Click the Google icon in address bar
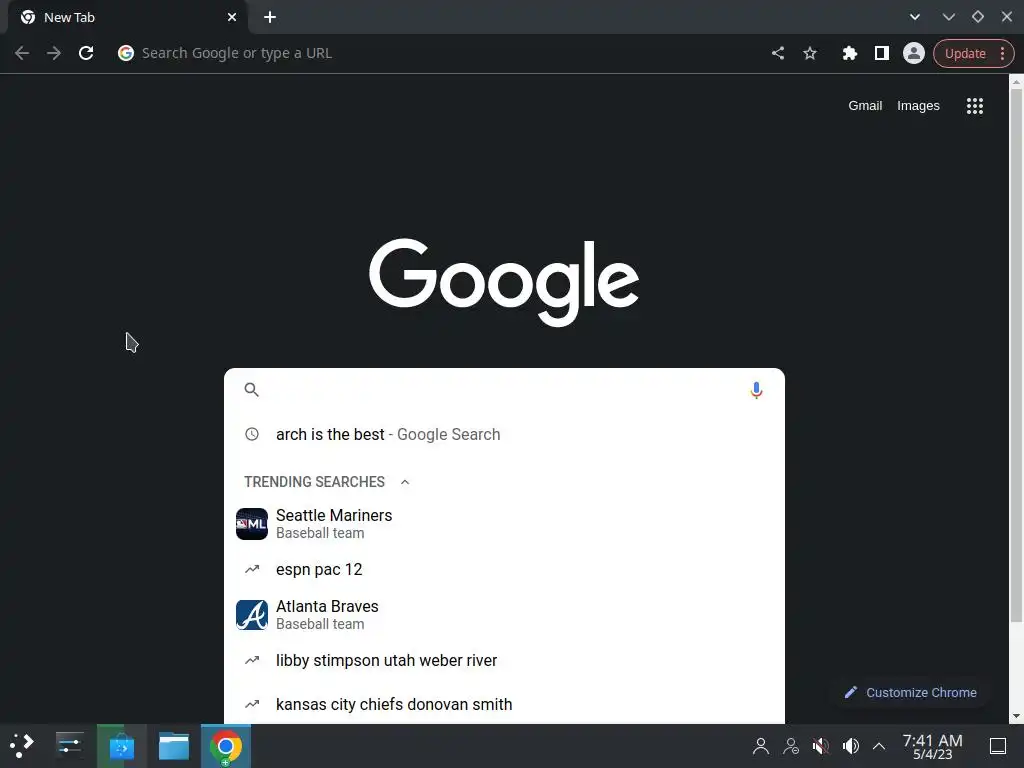The image size is (1024, 768). [x=125, y=53]
